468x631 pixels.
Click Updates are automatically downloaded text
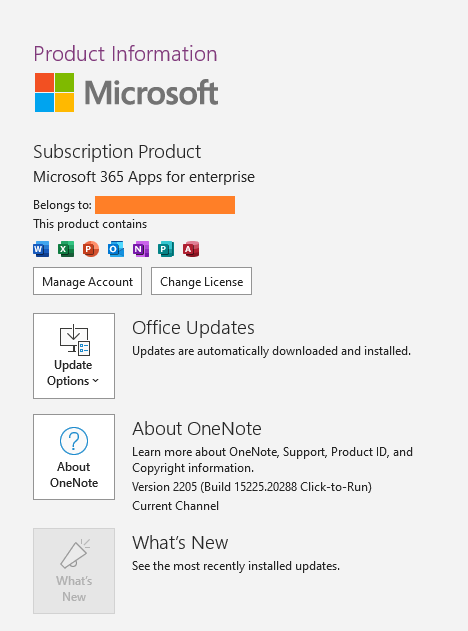click(272, 351)
